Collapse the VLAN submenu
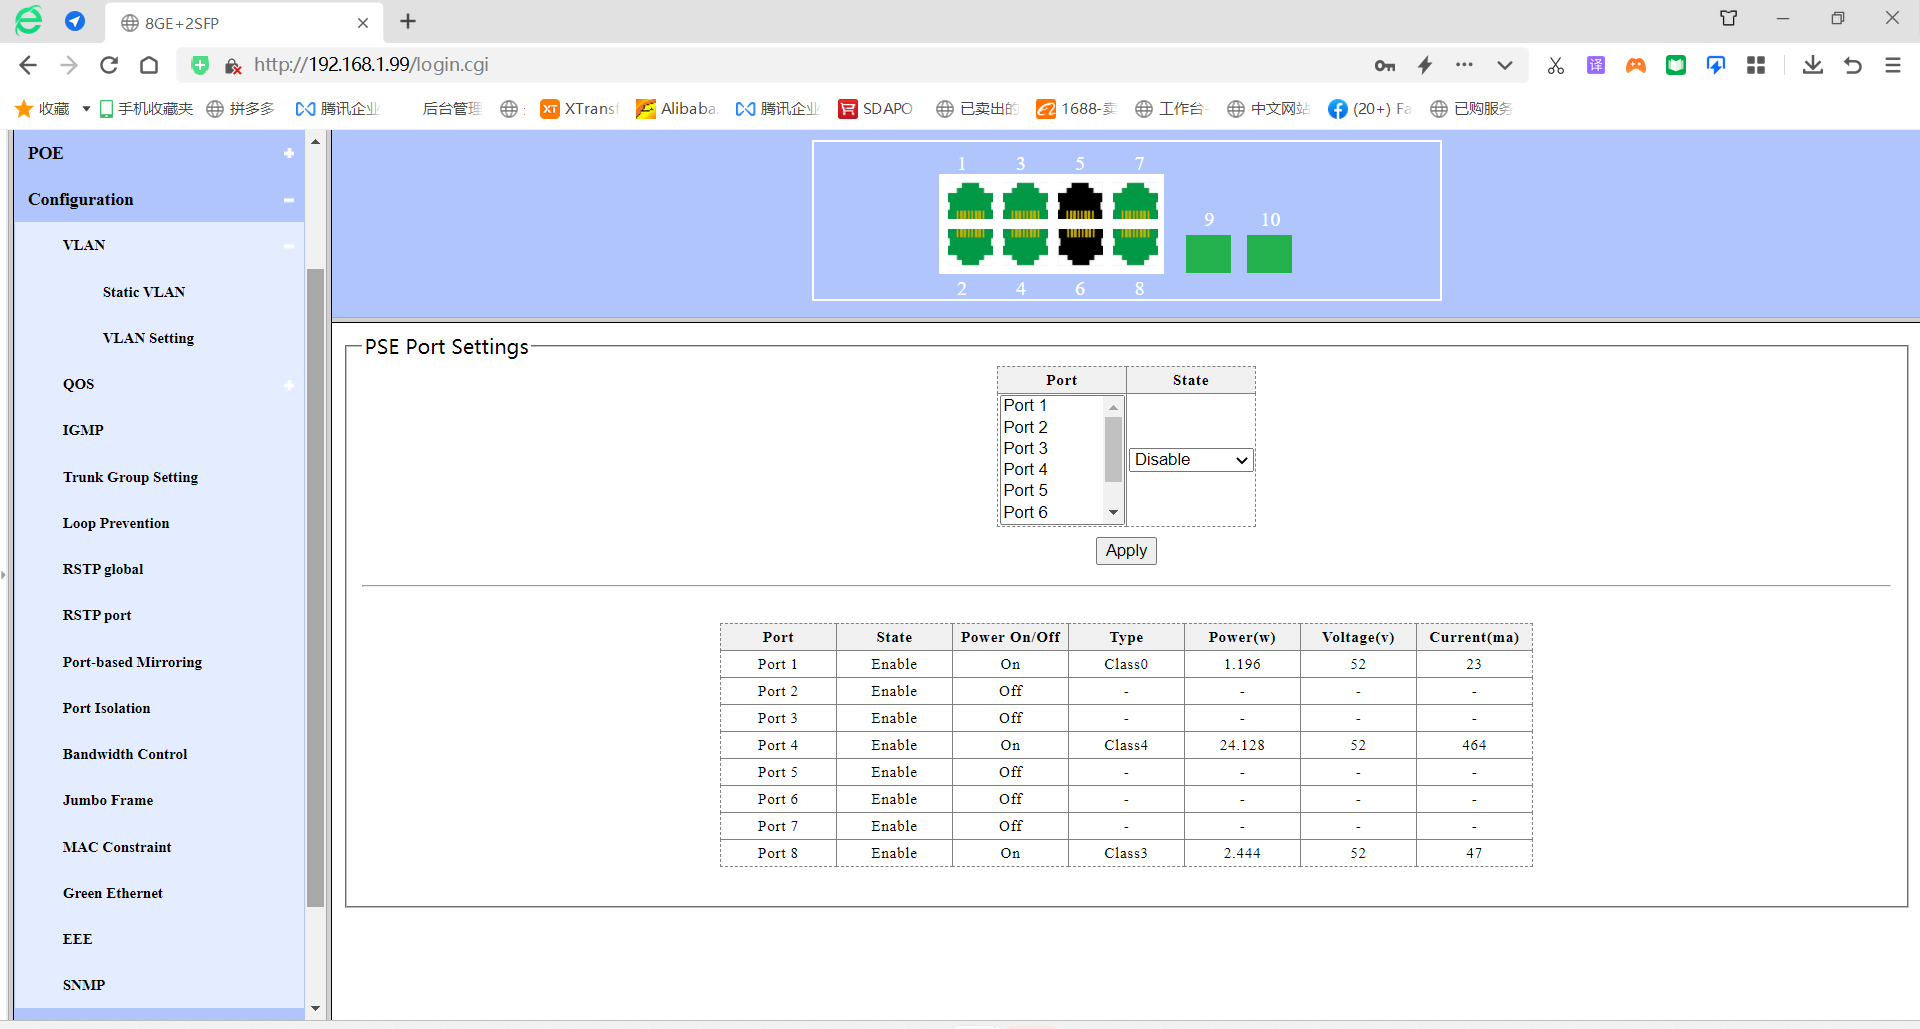The height and width of the screenshot is (1029, 1920). click(289, 246)
